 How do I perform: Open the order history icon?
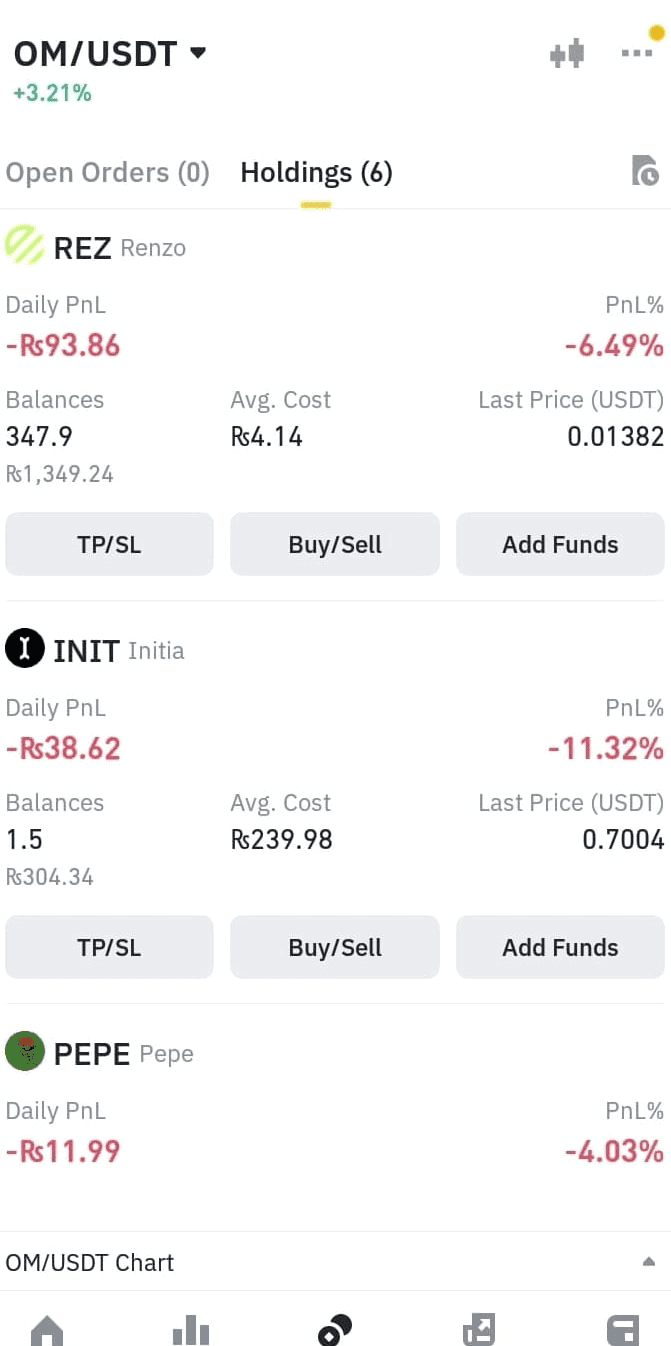coord(645,171)
